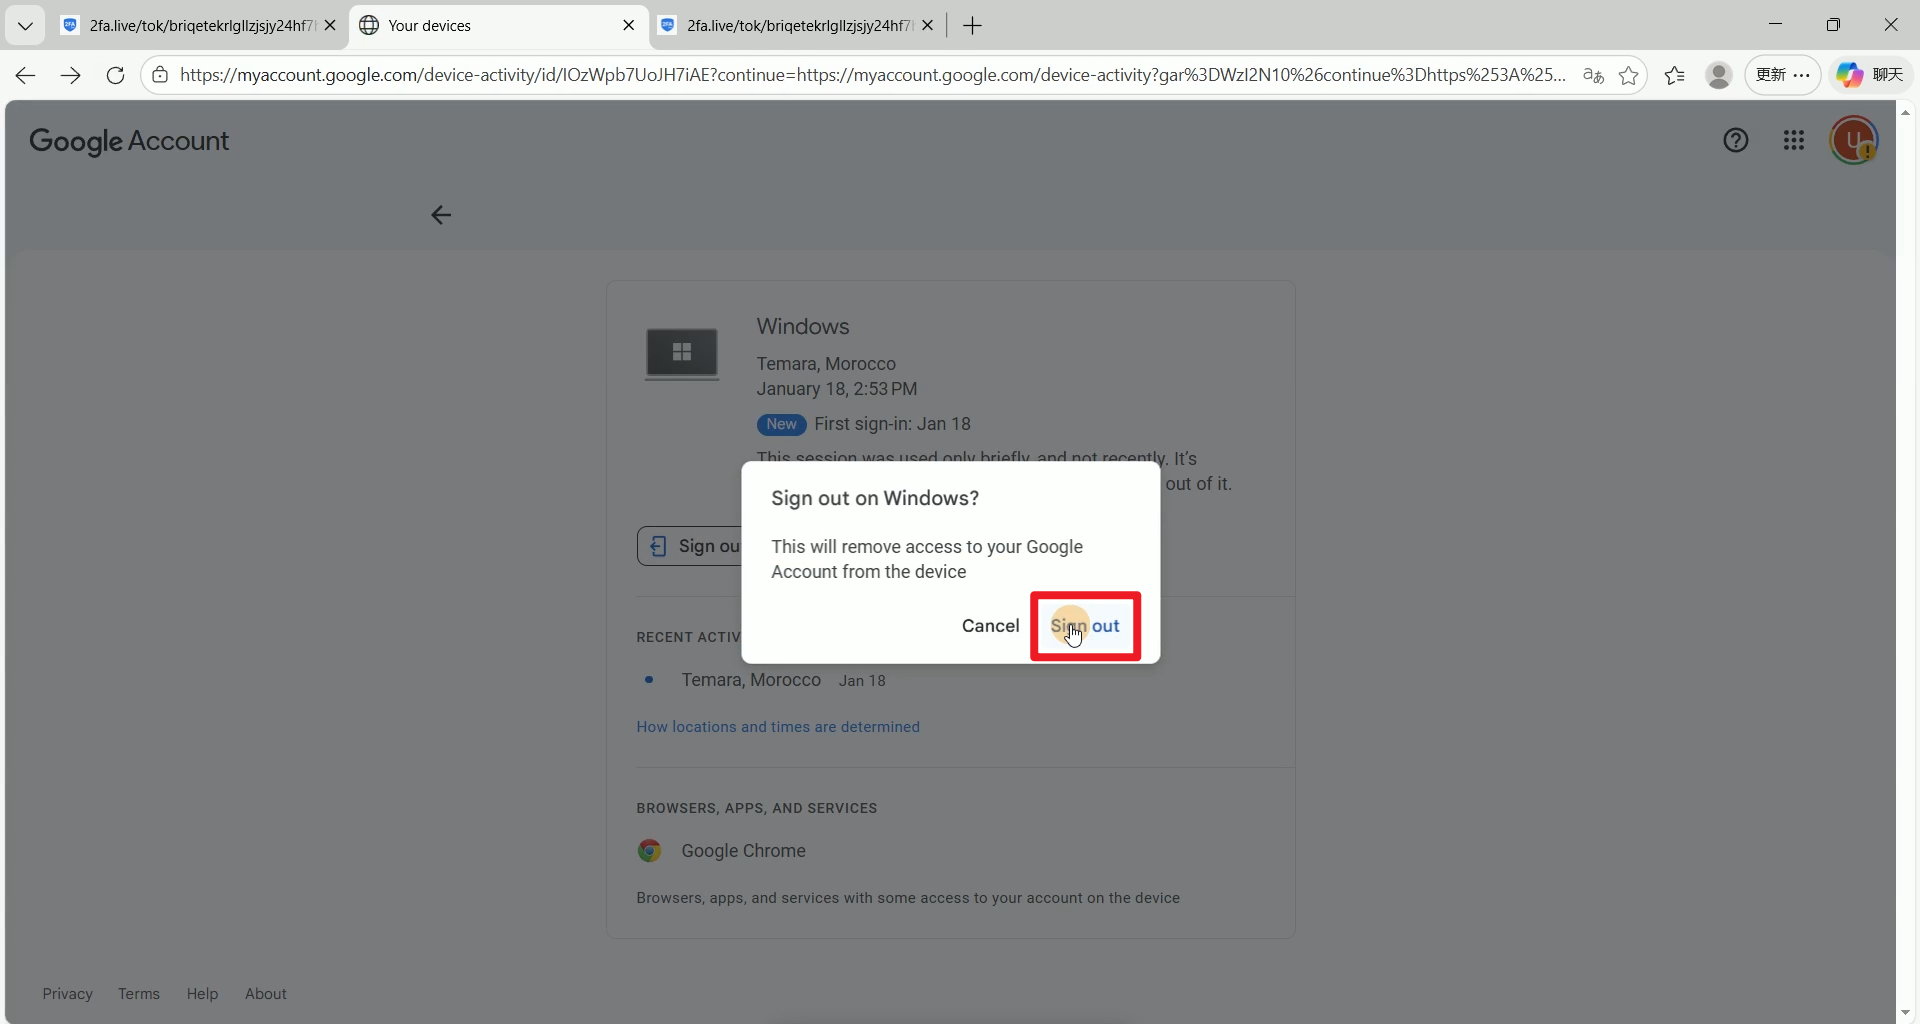Viewport: 1920px width, 1024px height.
Task: Open the translate page icon
Action: pos(1593,75)
